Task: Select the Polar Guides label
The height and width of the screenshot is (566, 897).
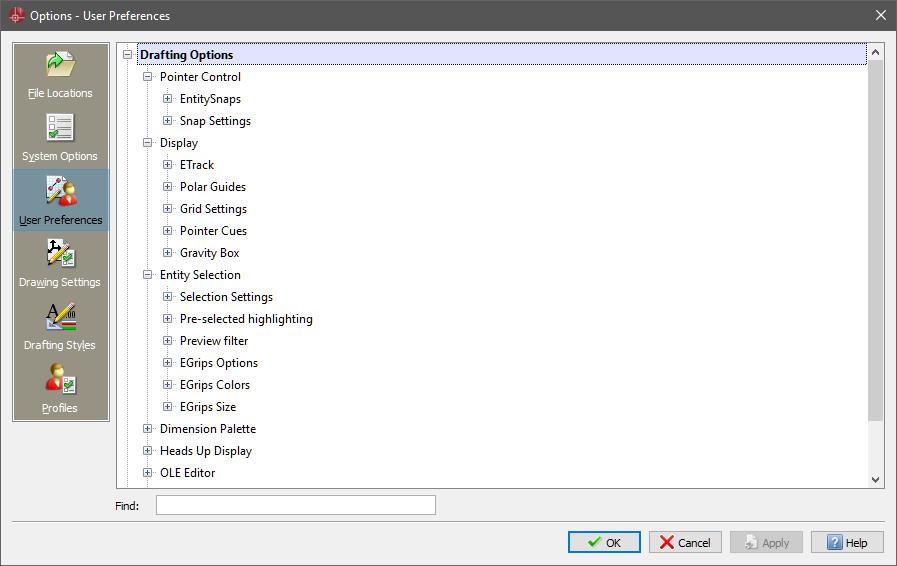Action: click(x=213, y=187)
